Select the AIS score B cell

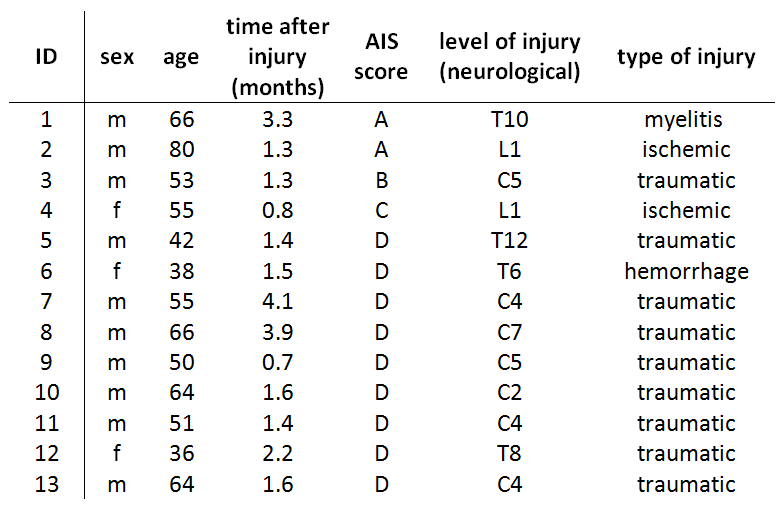tap(381, 181)
